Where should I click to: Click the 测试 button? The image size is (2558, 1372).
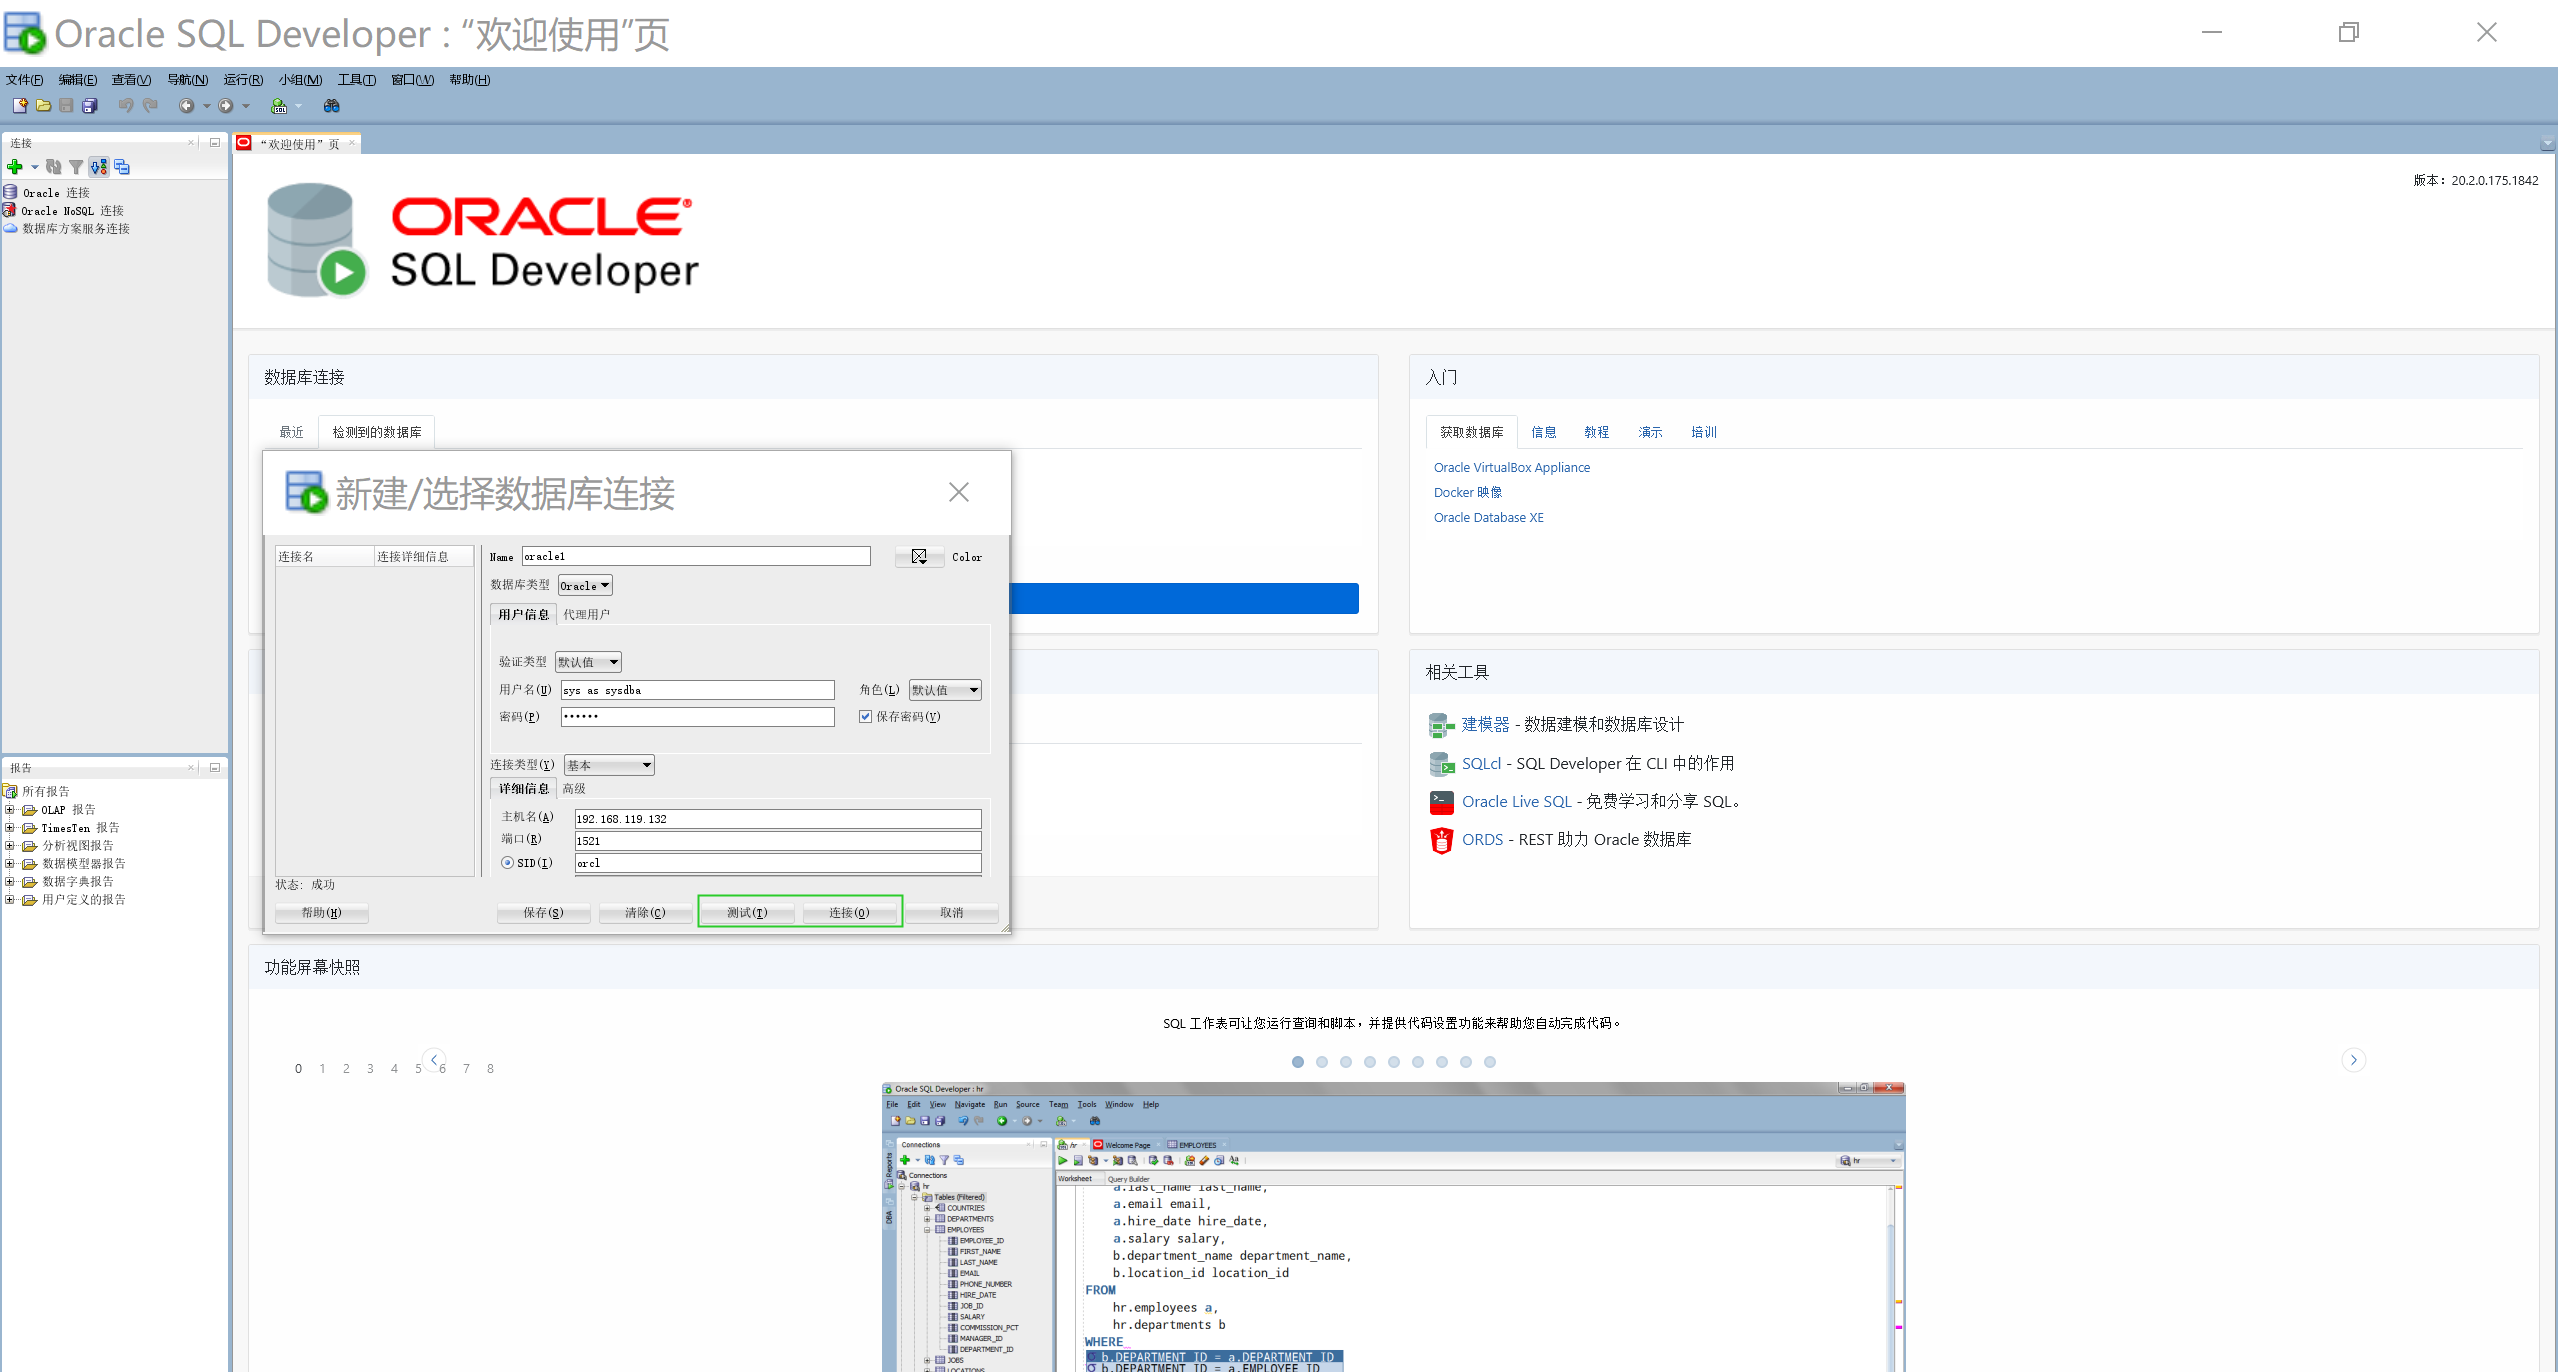click(747, 912)
